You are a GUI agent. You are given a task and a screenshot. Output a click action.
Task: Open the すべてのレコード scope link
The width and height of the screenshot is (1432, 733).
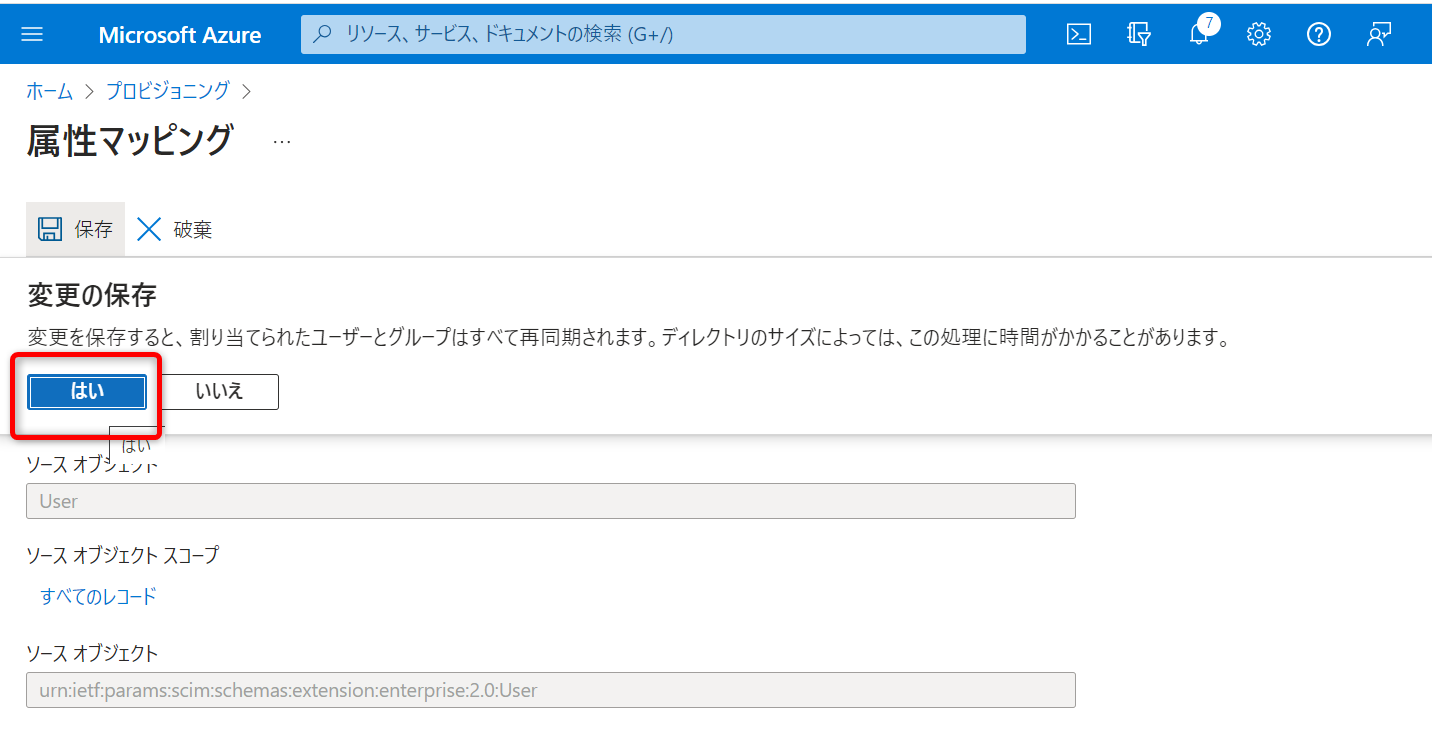click(x=98, y=597)
